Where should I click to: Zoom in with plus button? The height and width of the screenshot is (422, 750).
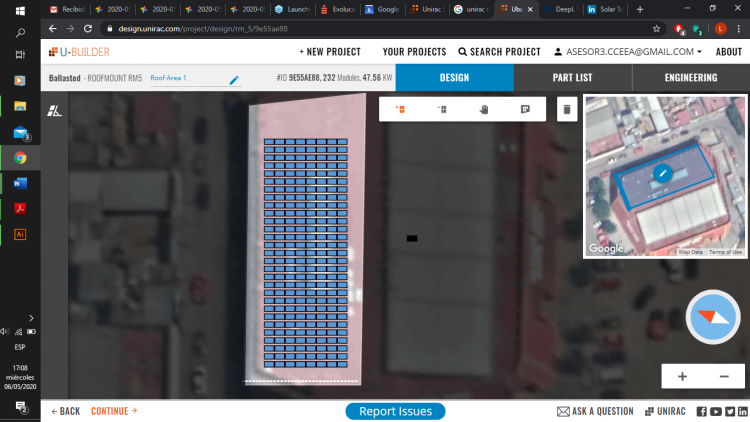(x=682, y=377)
